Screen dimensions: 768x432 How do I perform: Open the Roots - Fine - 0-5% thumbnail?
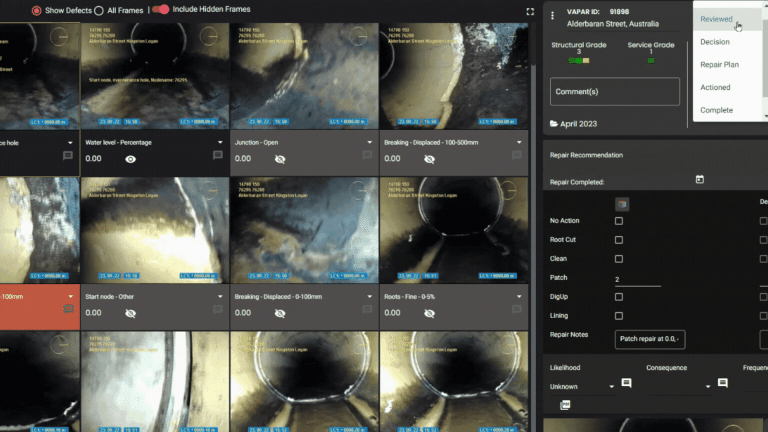tap(454, 230)
